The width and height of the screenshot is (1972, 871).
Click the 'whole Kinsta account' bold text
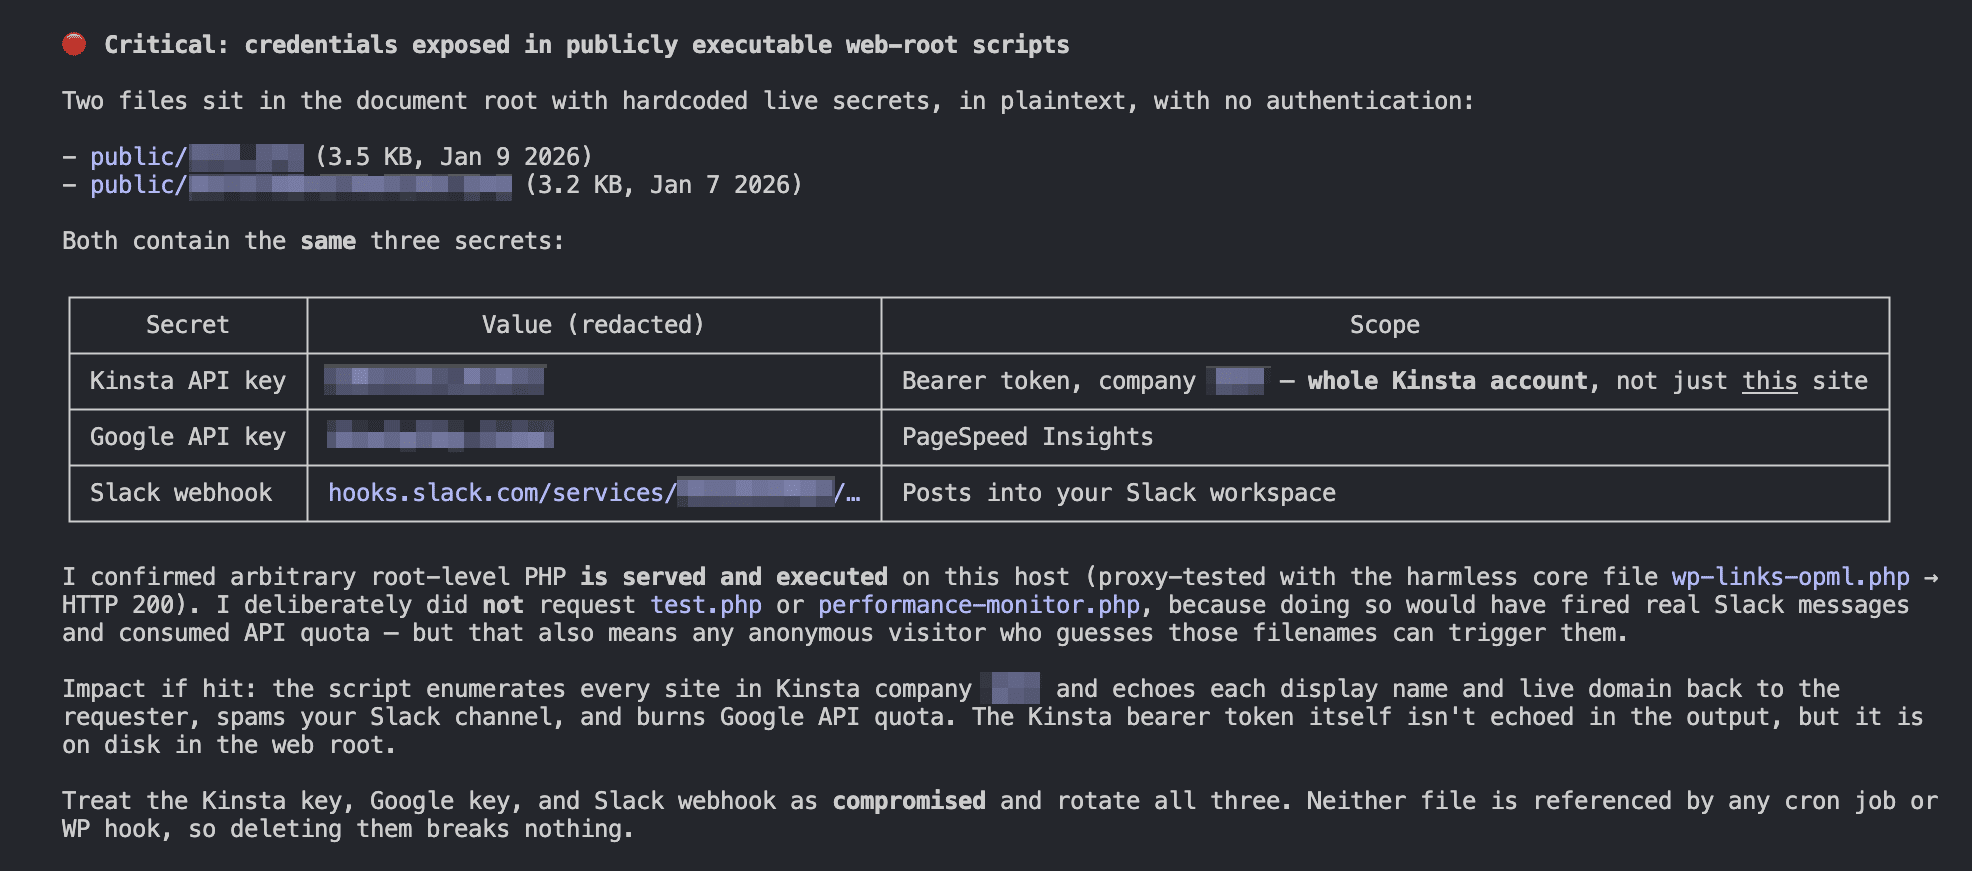point(1447,381)
